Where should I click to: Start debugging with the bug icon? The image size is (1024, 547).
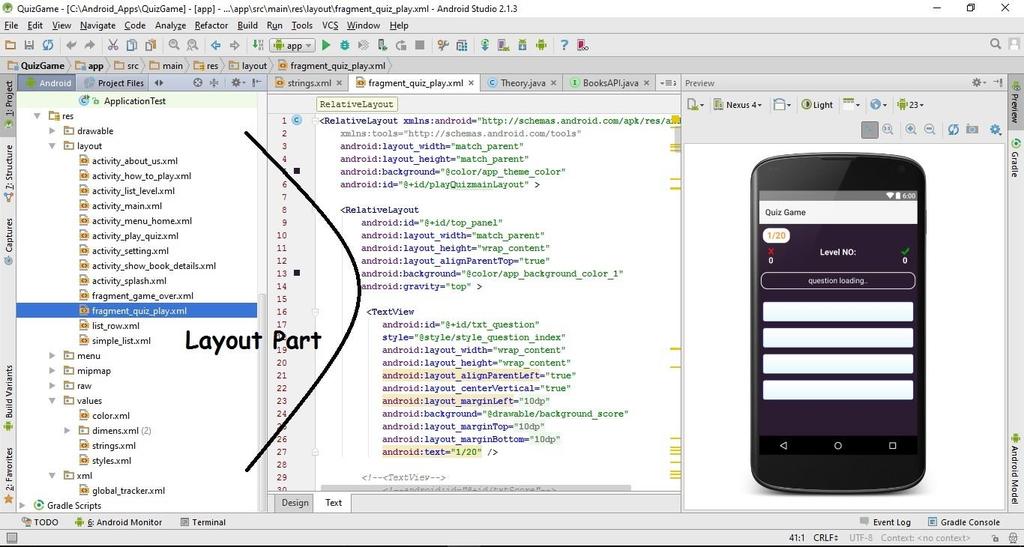pos(345,45)
